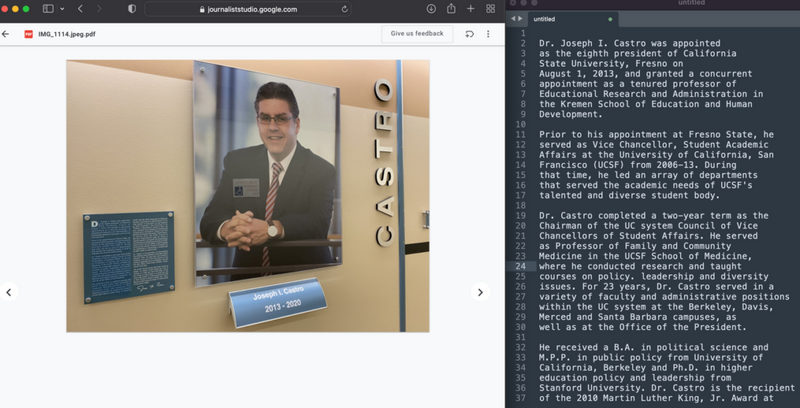800x408 pixels.
Task: Select the untitled tab in the editor
Action: [546, 19]
